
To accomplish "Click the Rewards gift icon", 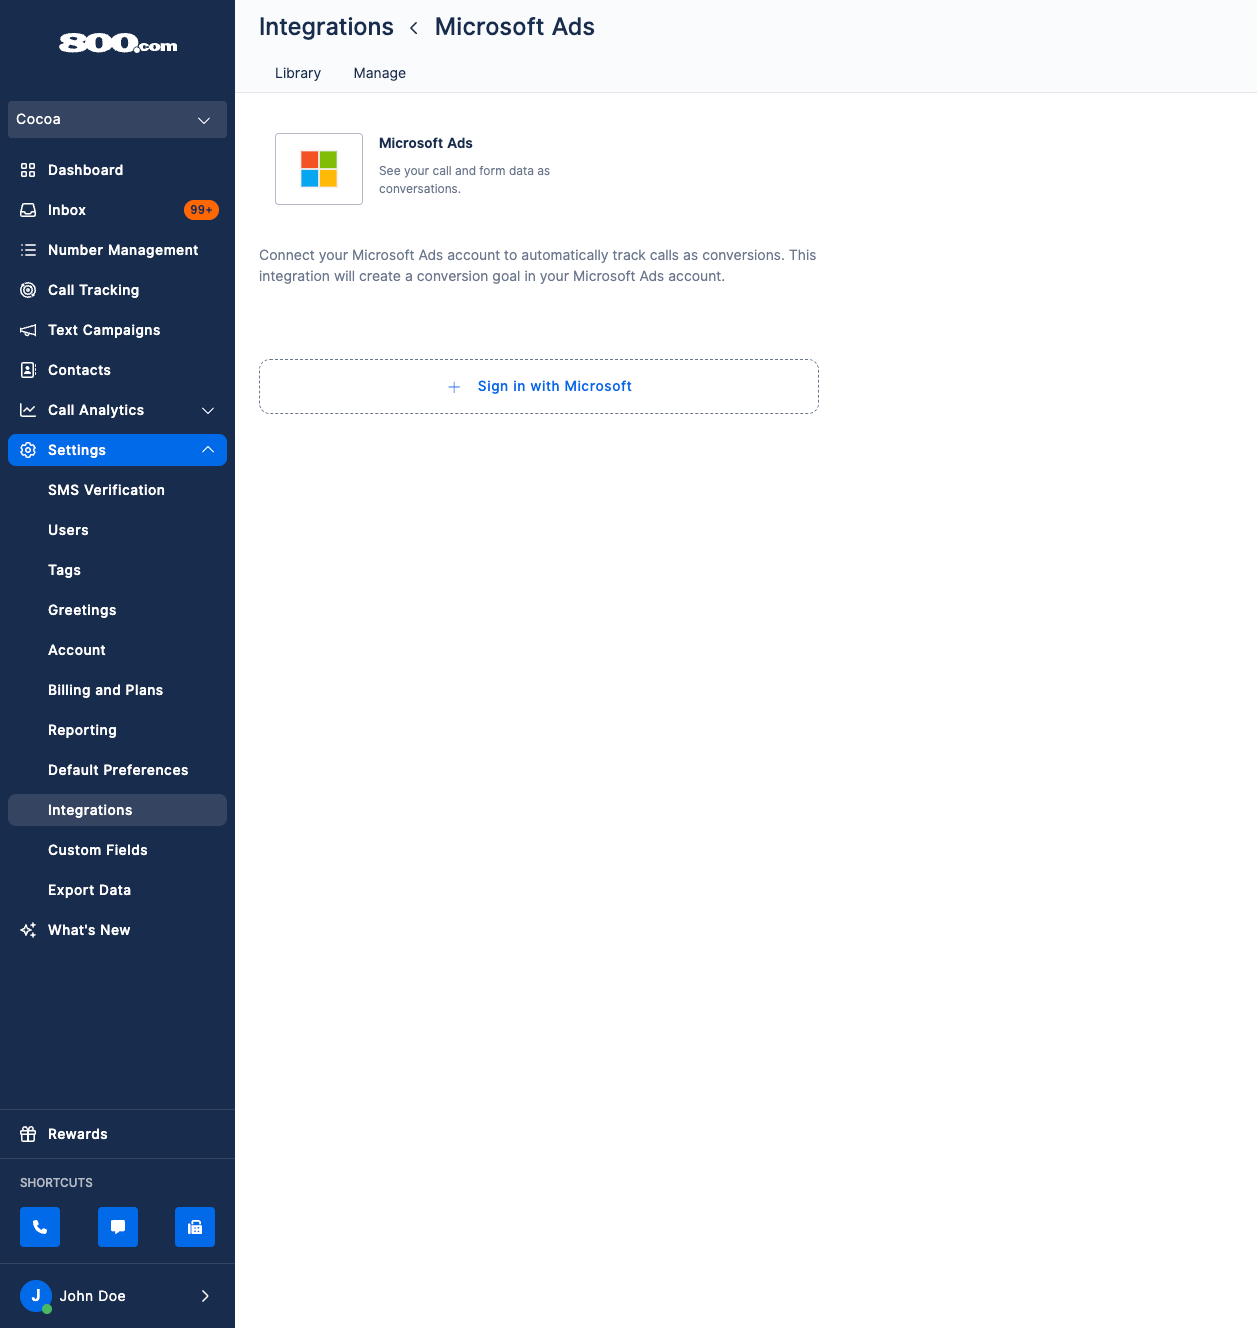I will click(28, 1134).
